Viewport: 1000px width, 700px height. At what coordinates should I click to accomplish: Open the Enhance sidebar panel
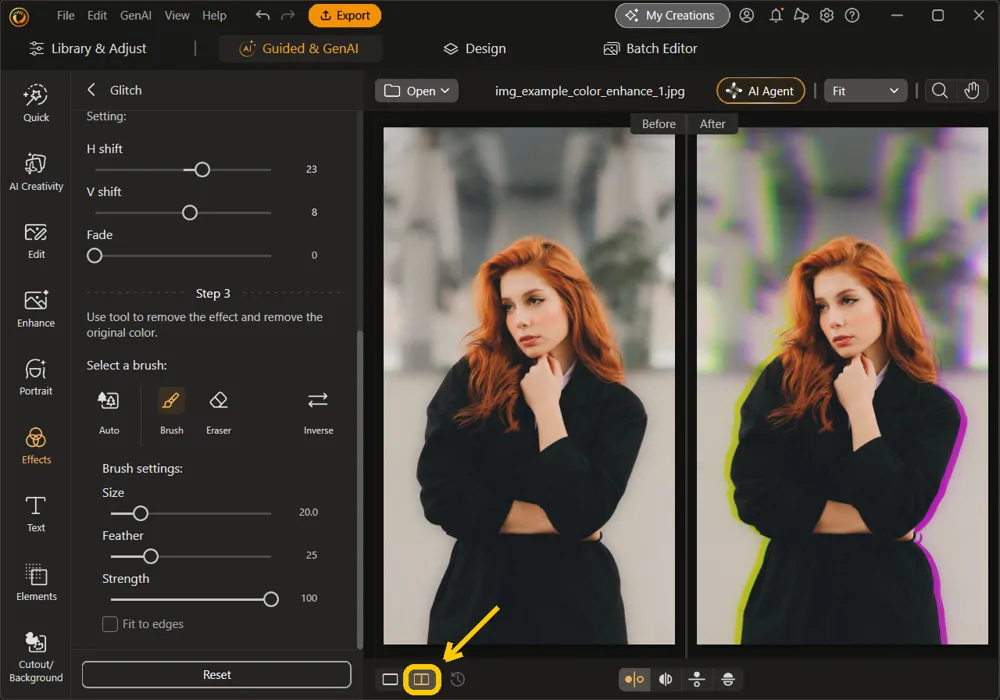(x=36, y=309)
